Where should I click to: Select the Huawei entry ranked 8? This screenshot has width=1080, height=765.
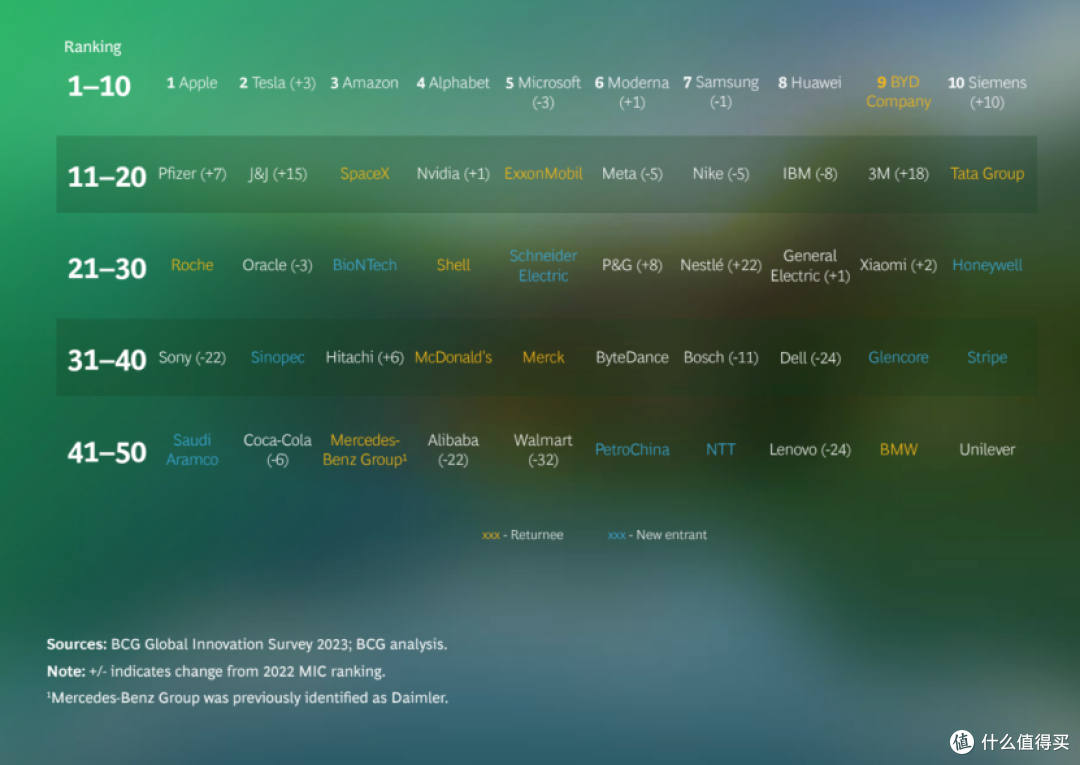(x=809, y=83)
